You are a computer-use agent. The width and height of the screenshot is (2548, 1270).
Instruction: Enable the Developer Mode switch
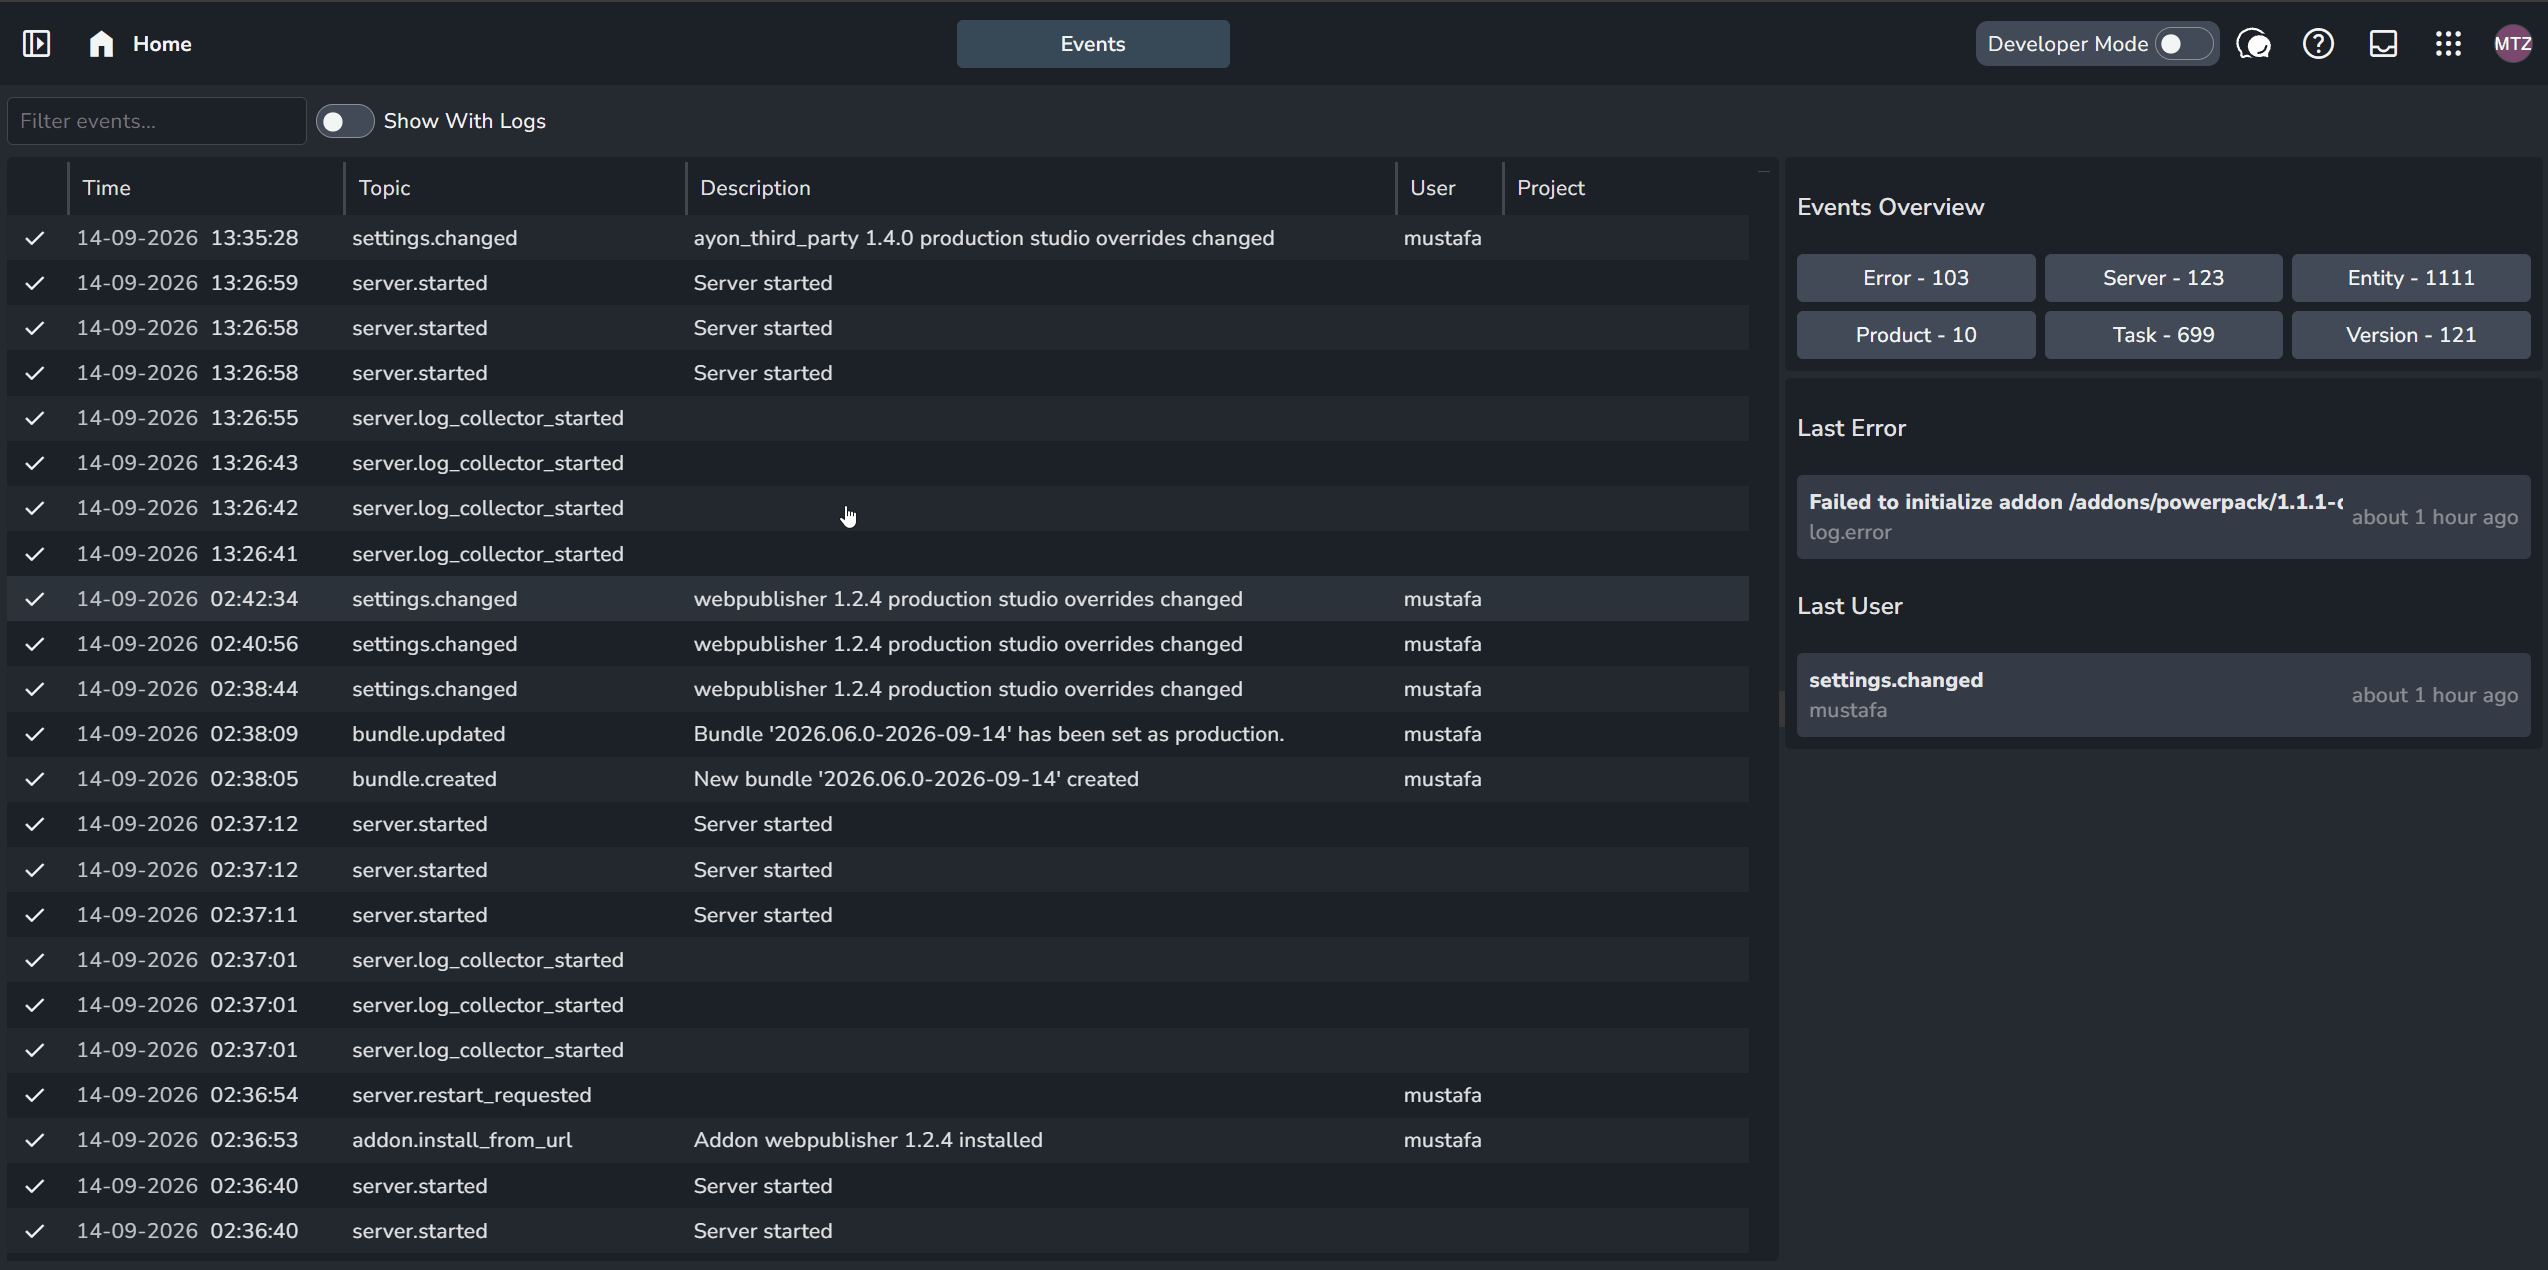coord(2183,44)
